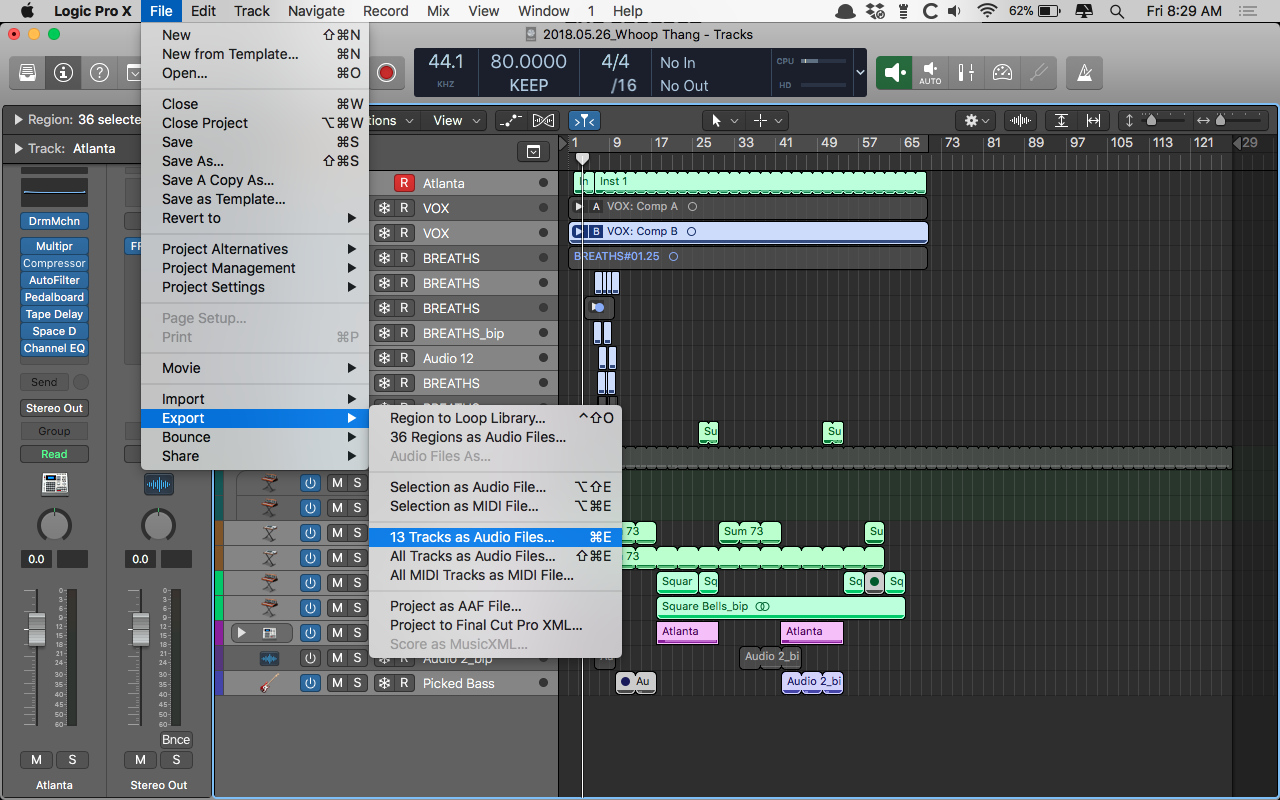The height and width of the screenshot is (800, 1280).
Task: Select Project as AAF File
Action: 495,606
